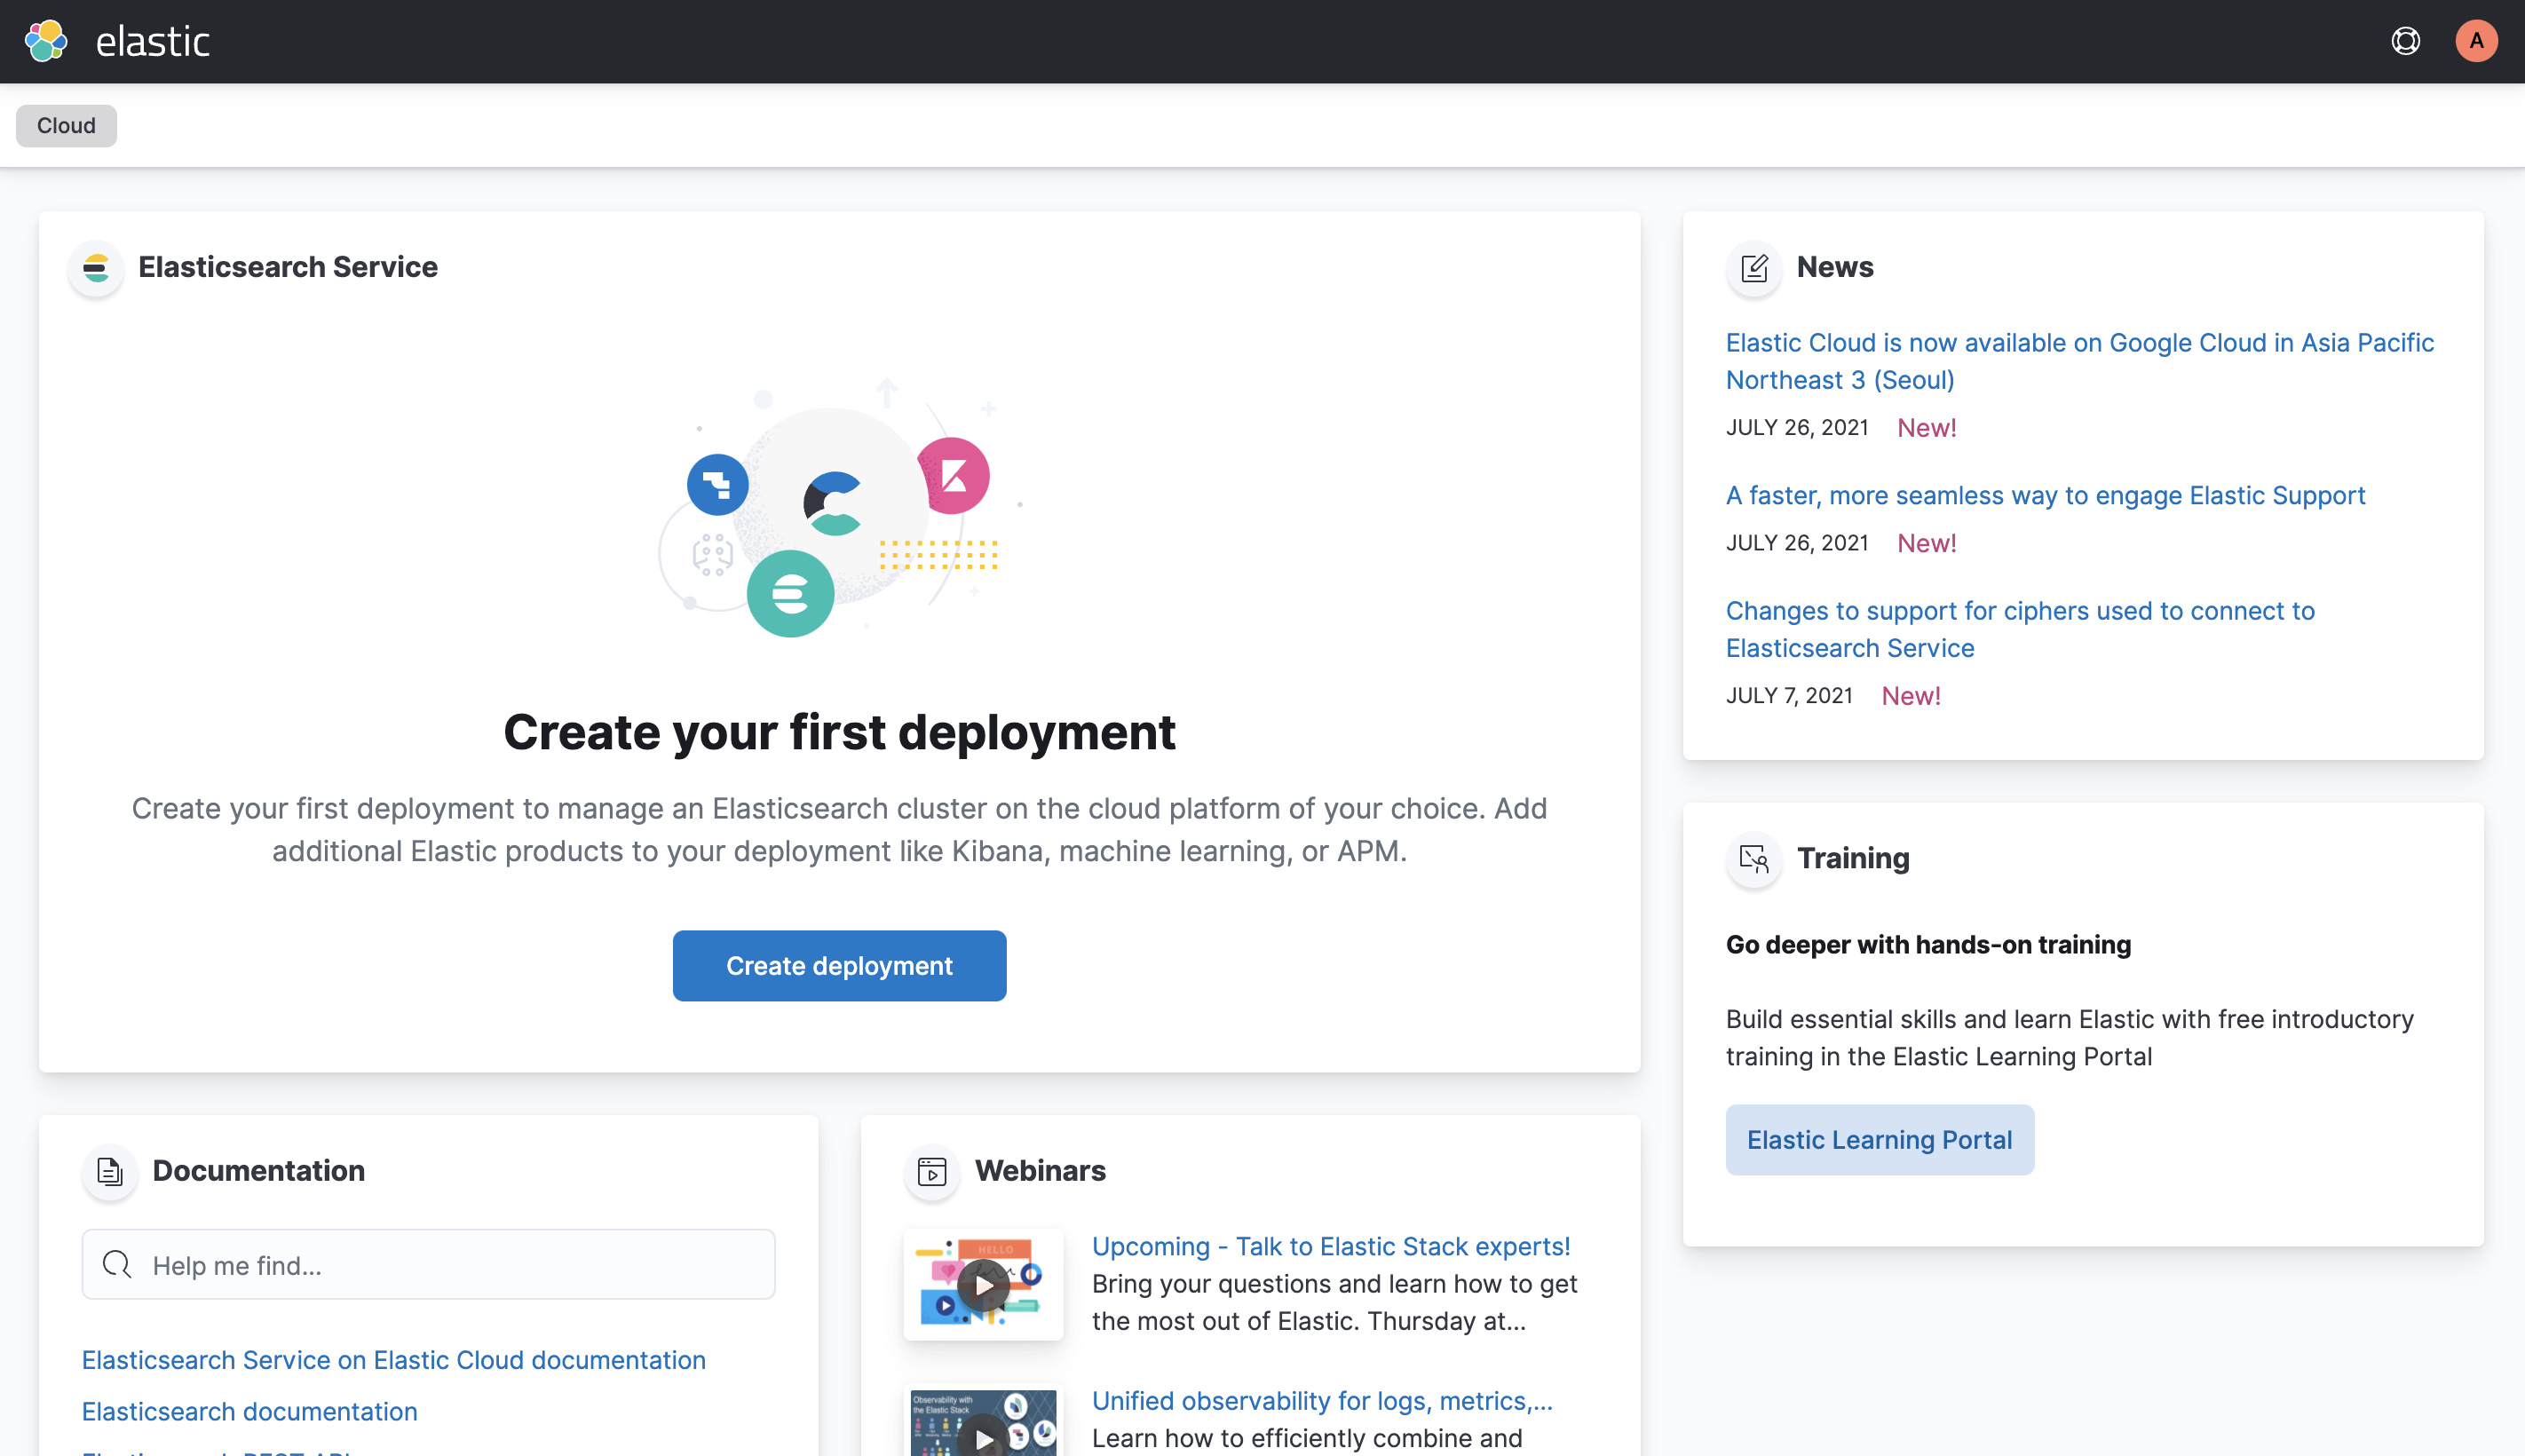Open the Elastic Learning Portal button
Screen dimensions: 2525x1456
coord(1879,1140)
